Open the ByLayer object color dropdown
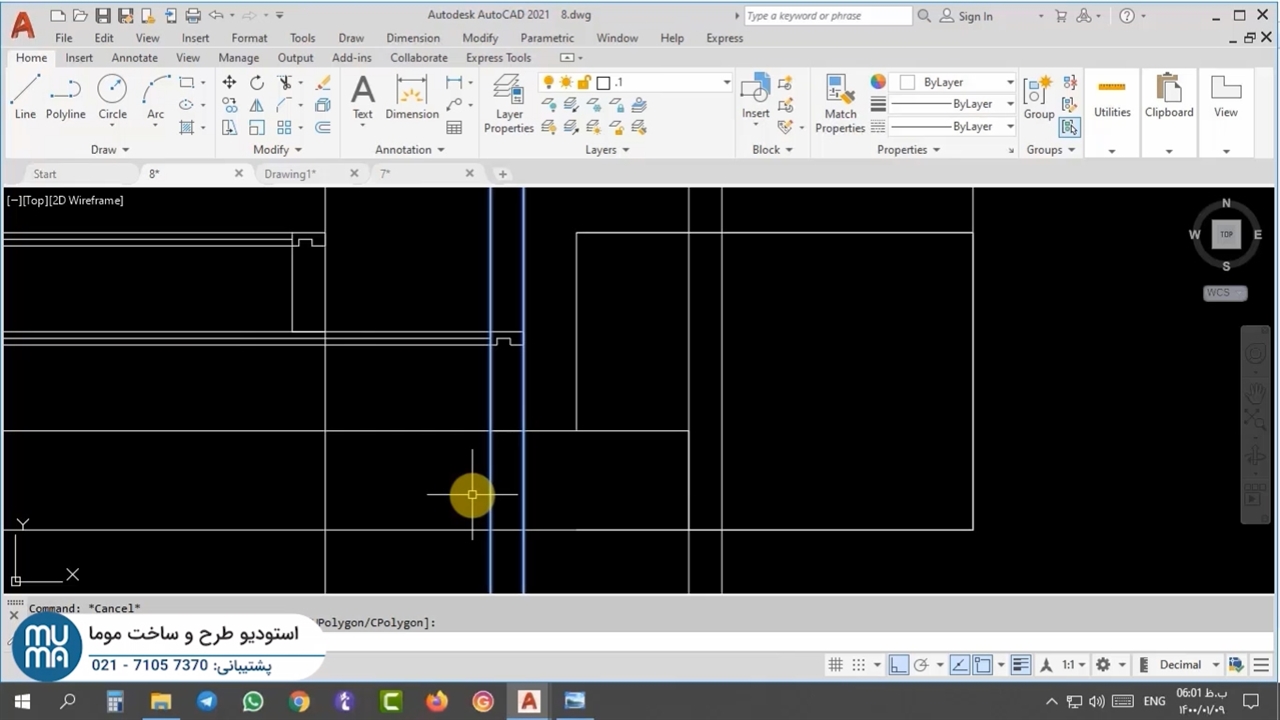 [x=1009, y=82]
